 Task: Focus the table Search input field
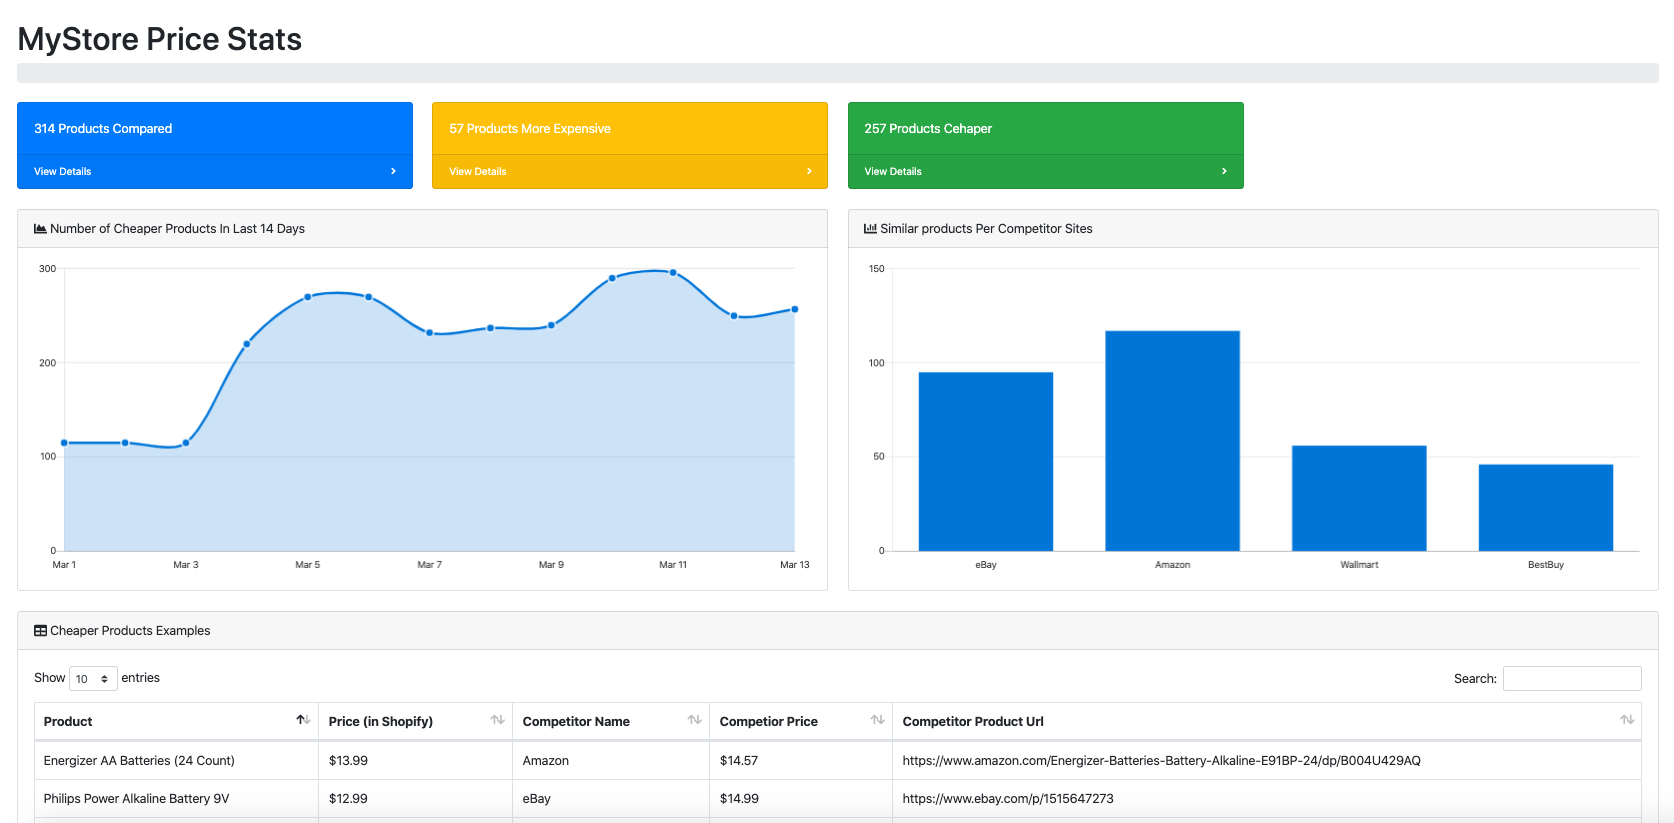point(1572,678)
